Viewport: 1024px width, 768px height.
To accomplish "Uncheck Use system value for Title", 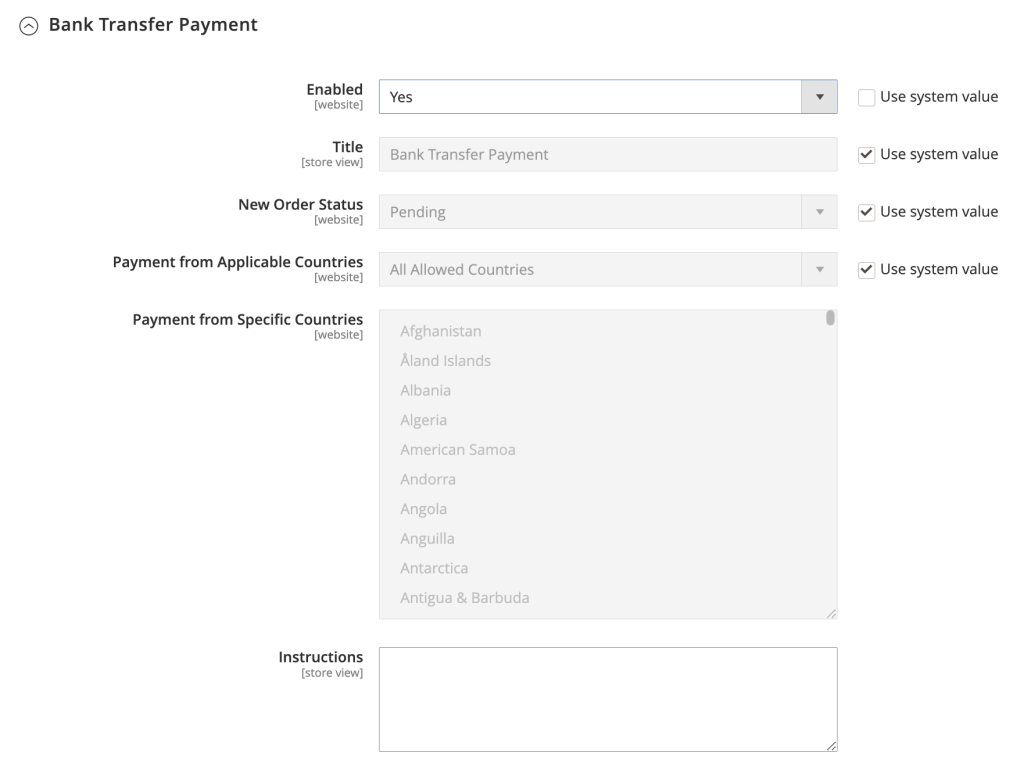I will point(866,154).
